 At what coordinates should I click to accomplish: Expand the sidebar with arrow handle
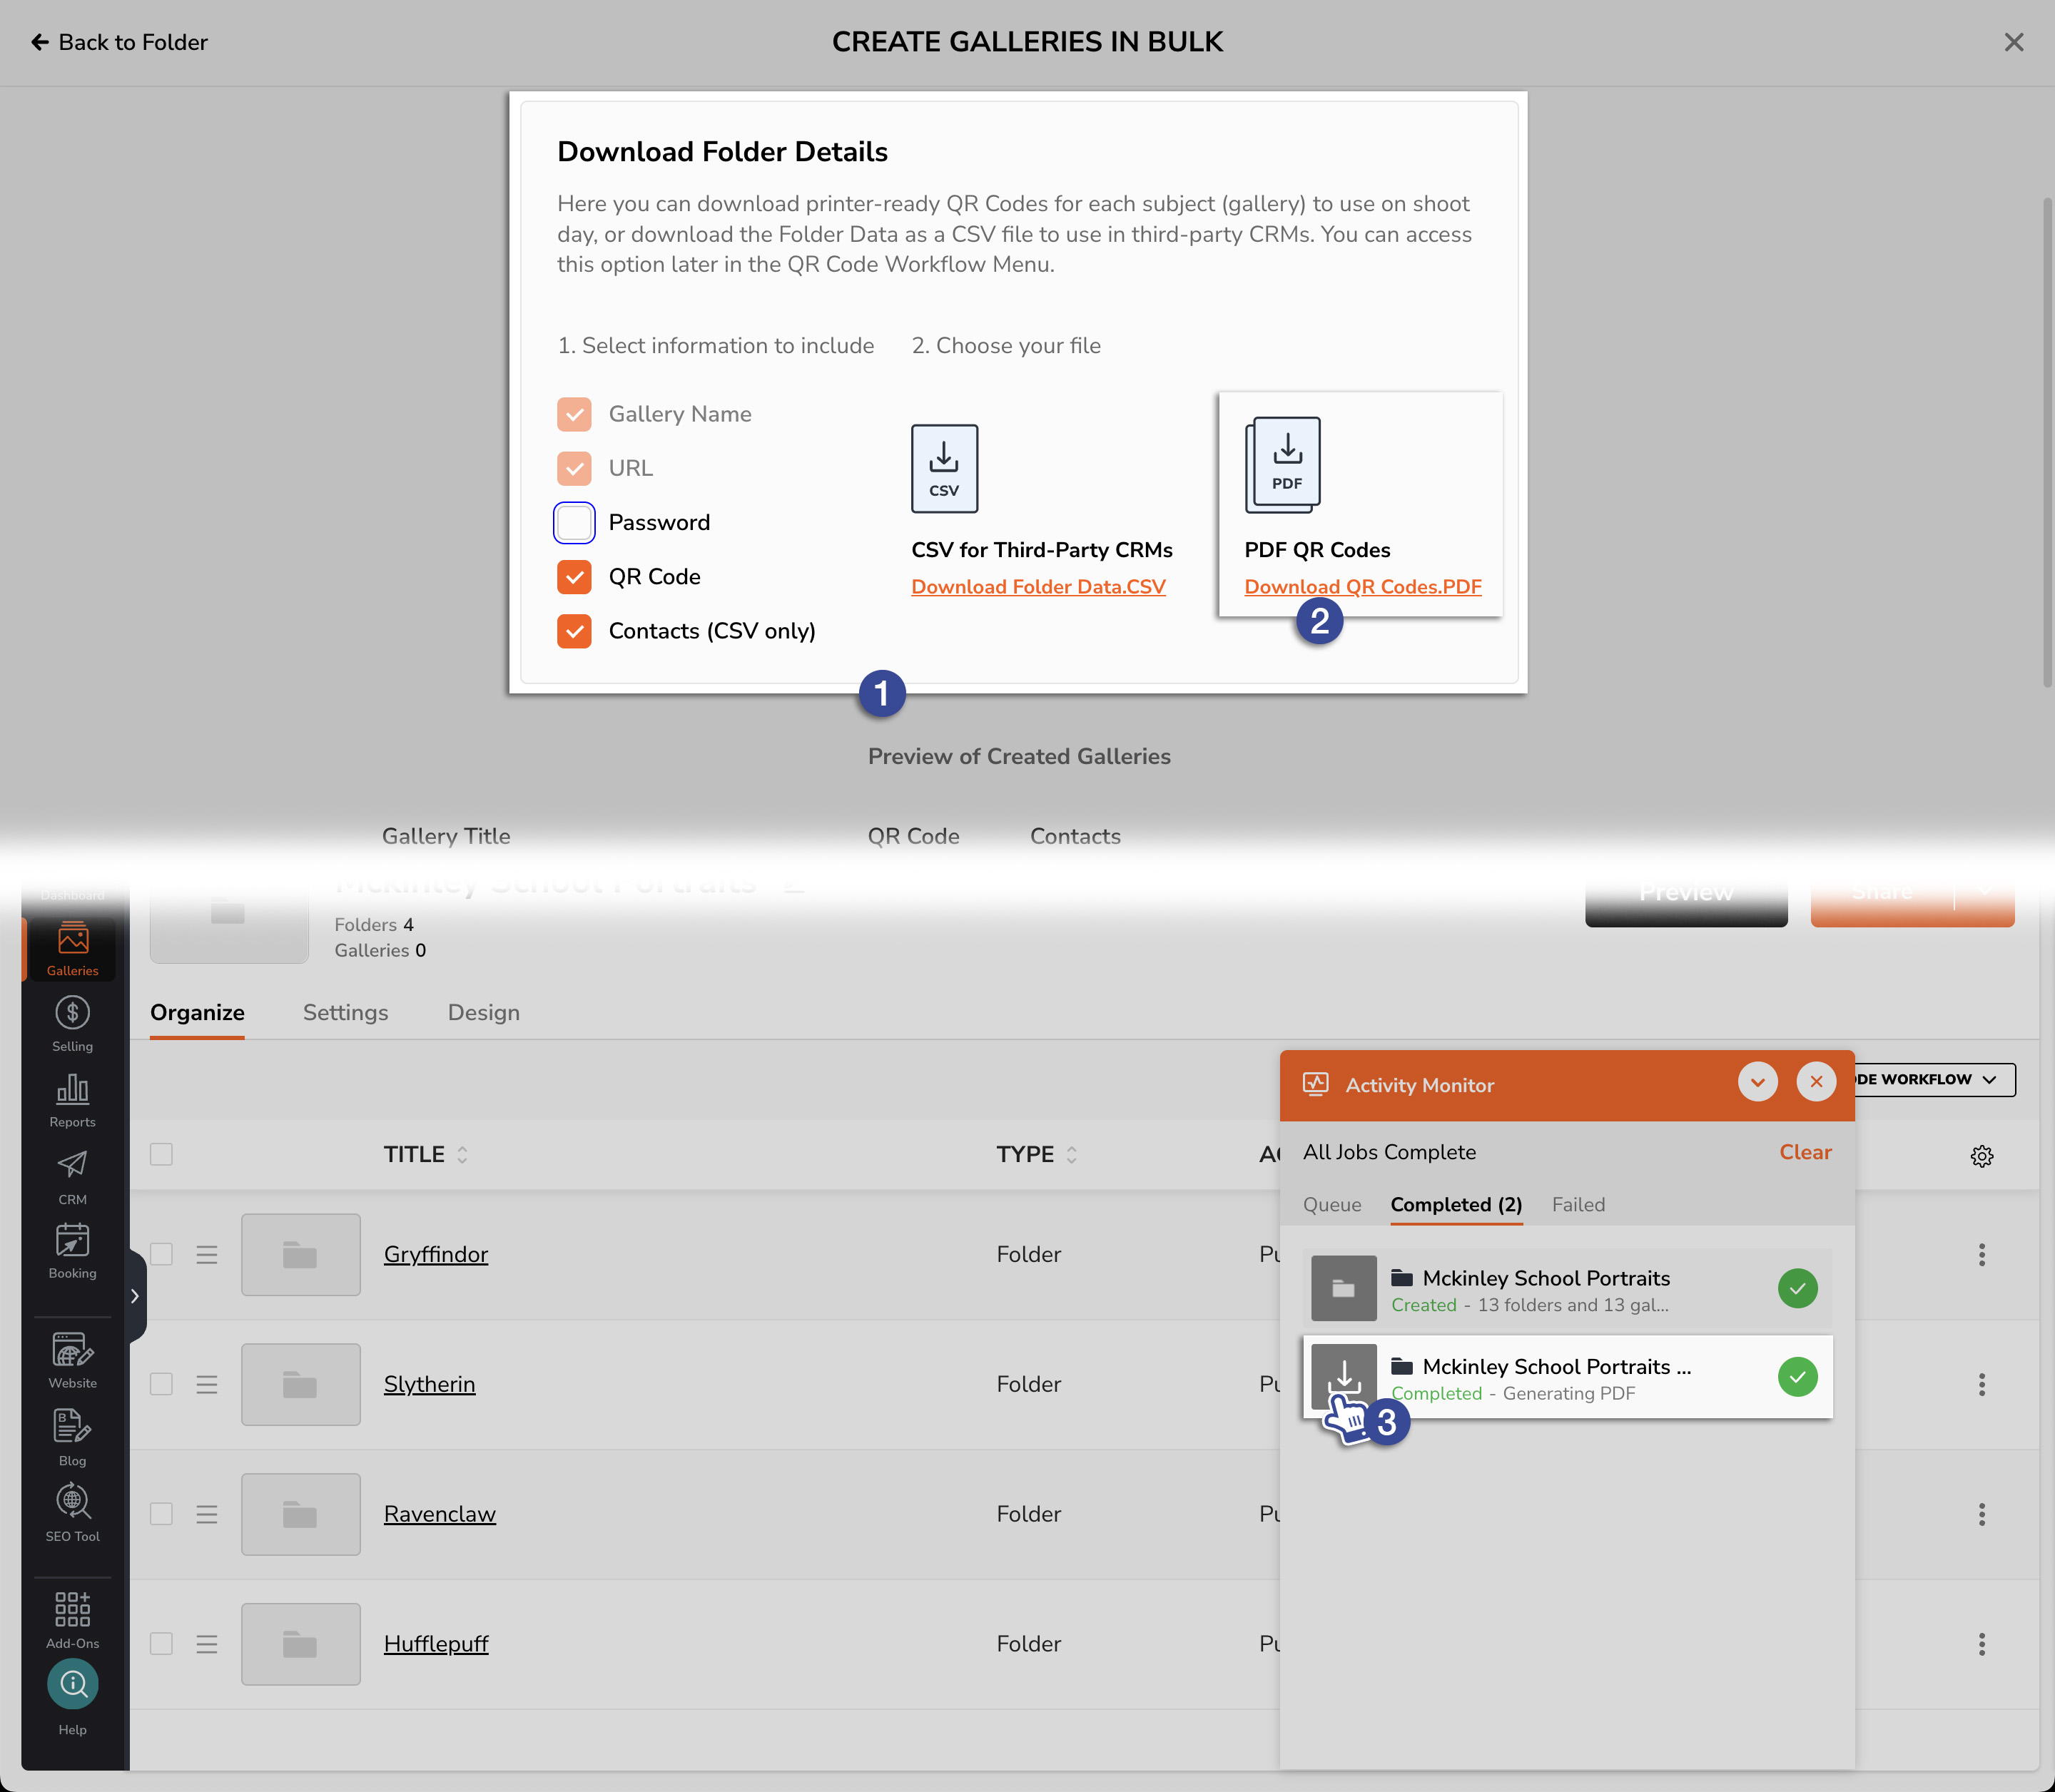(136, 1296)
